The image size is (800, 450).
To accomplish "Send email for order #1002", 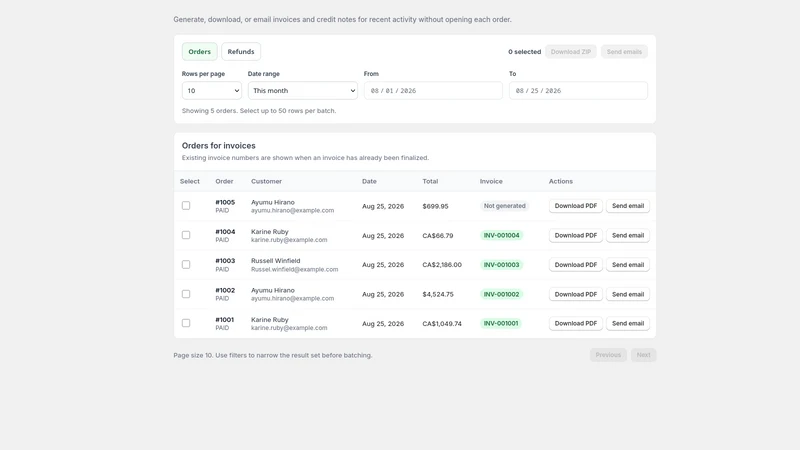I will coord(628,294).
